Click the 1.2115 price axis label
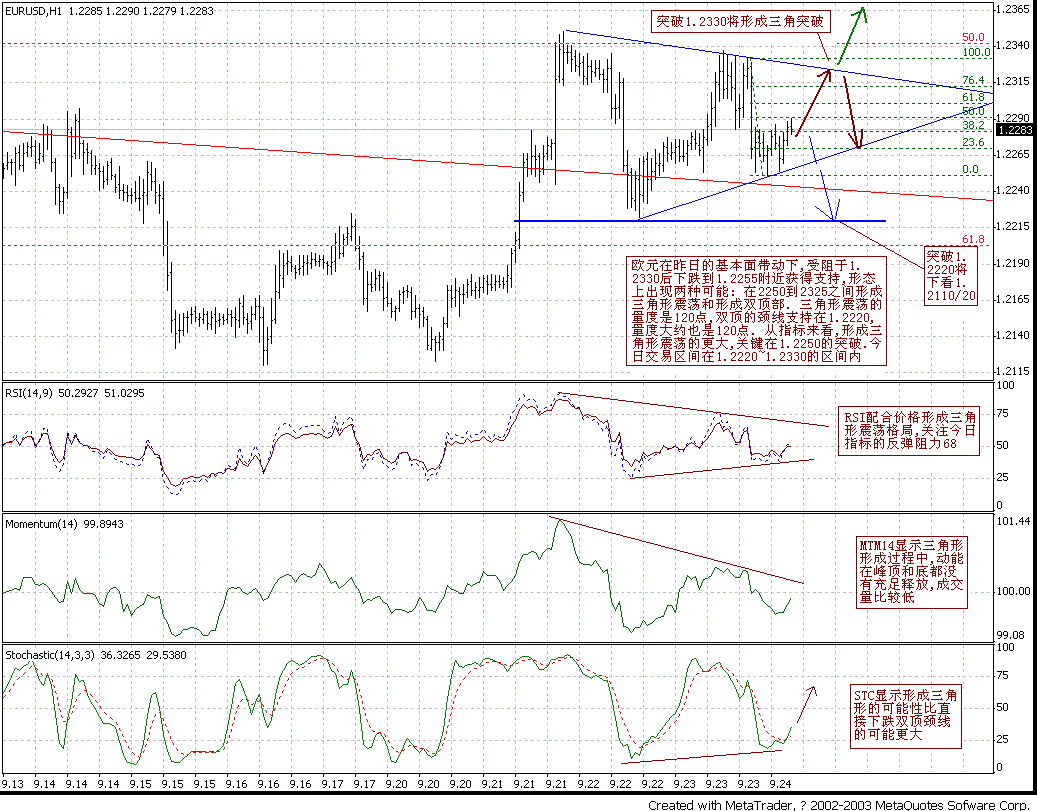Viewport: 1037px width, 811px height. pyautogui.click(x=1013, y=371)
